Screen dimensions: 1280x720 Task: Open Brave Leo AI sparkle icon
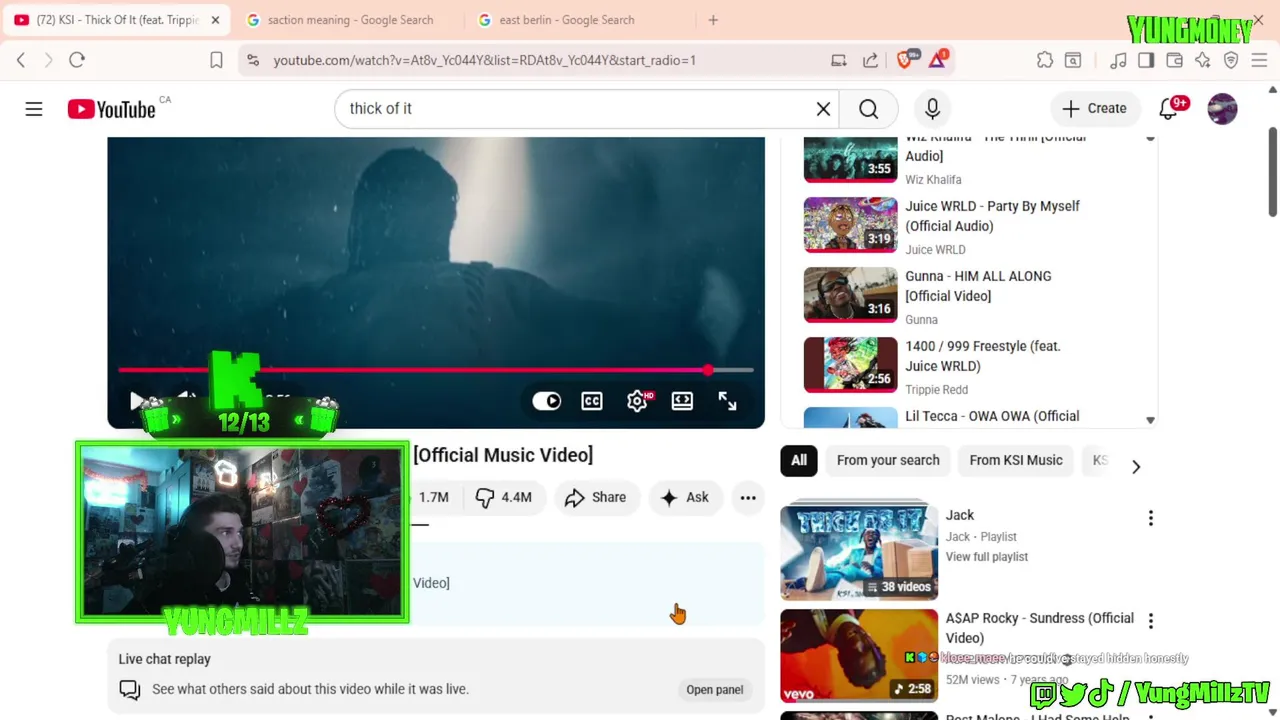tap(1203, 60)
